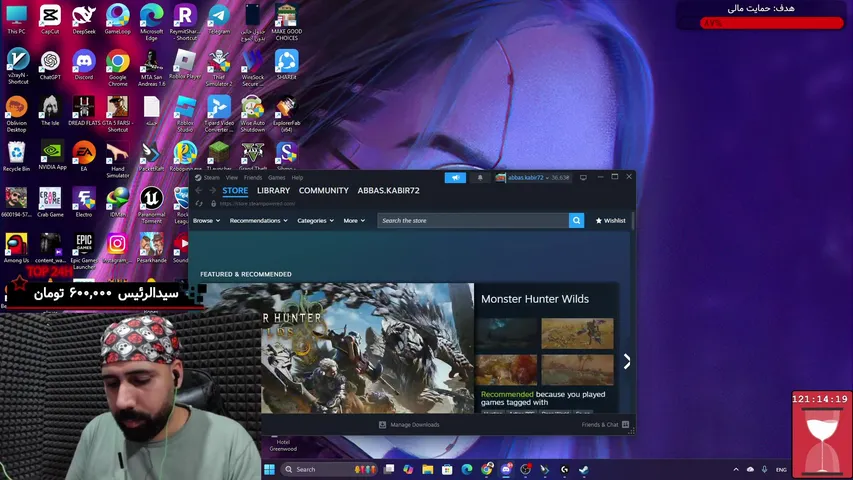
Task: Open the Roblox Studio desktop icon
Action: [185, 114]
